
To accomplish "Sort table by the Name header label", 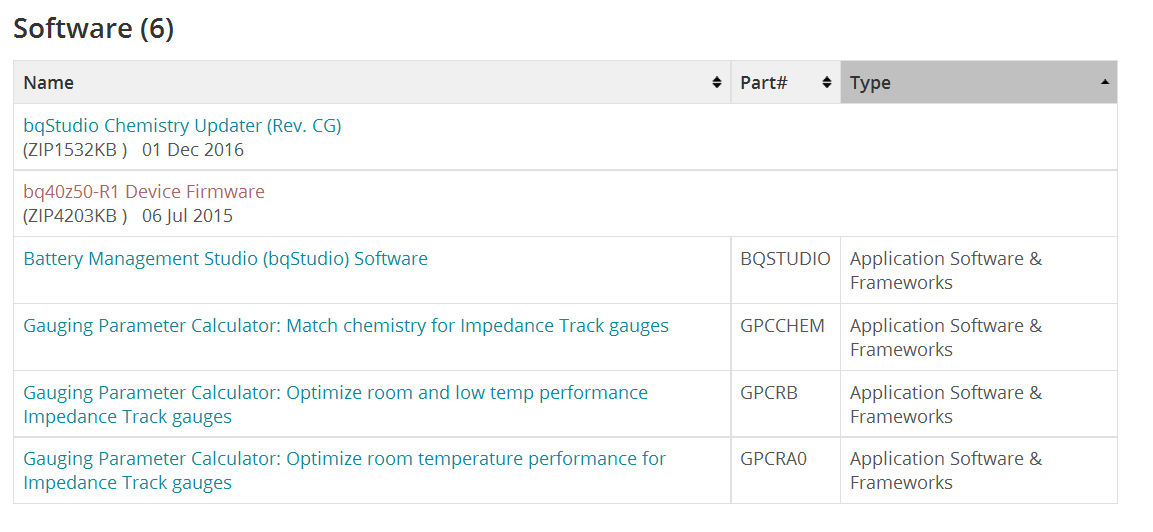I will click(49, 82).
